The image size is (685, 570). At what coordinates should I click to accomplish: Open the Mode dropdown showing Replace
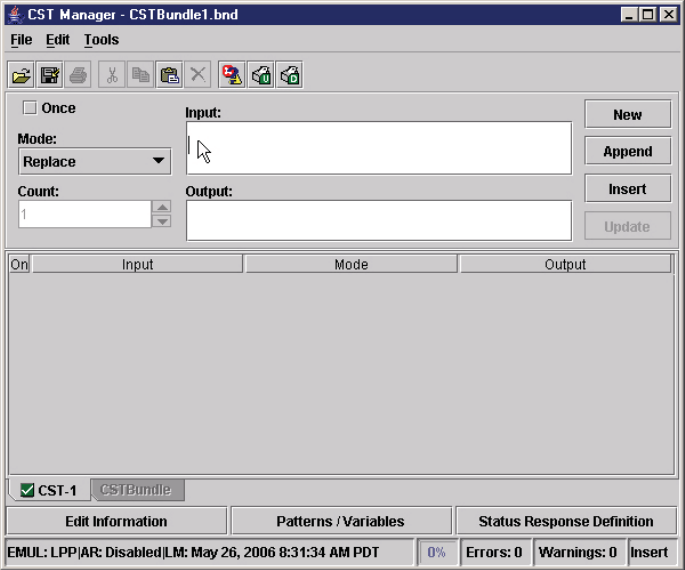[94, 162]
